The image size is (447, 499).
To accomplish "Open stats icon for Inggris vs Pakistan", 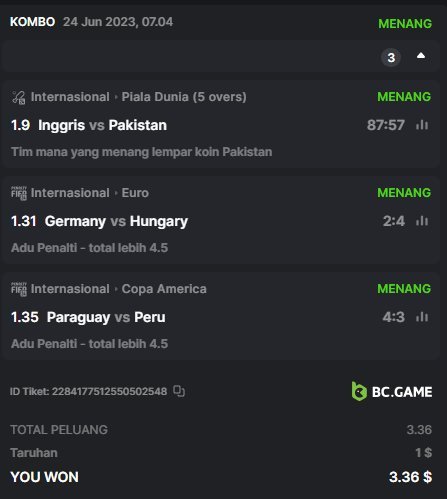I will pyautogui.click(x=422, y=125).
